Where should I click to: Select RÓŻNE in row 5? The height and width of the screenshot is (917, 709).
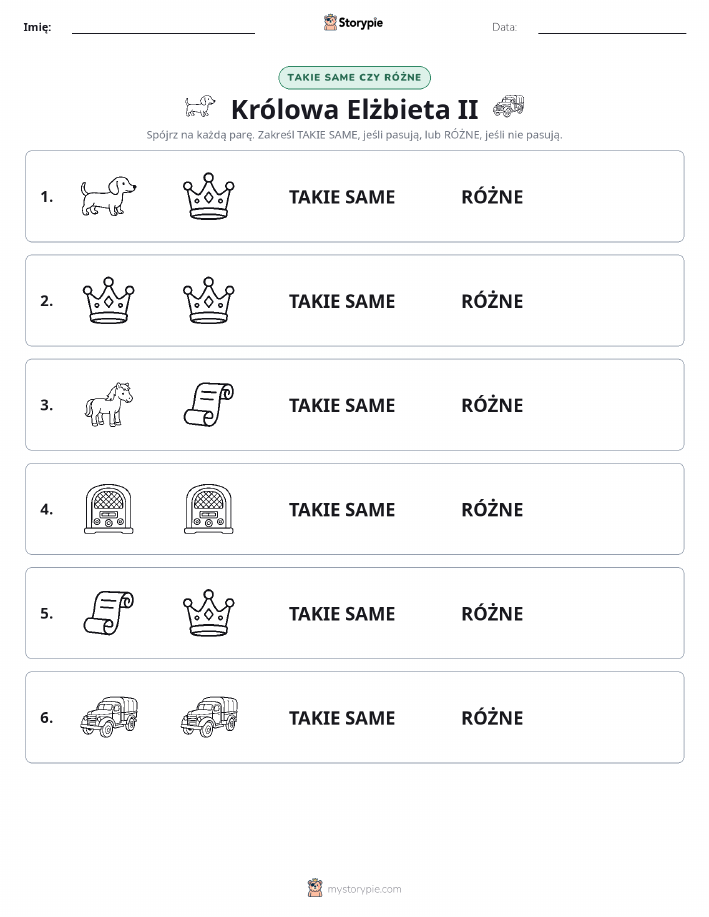tap(492, 613)
